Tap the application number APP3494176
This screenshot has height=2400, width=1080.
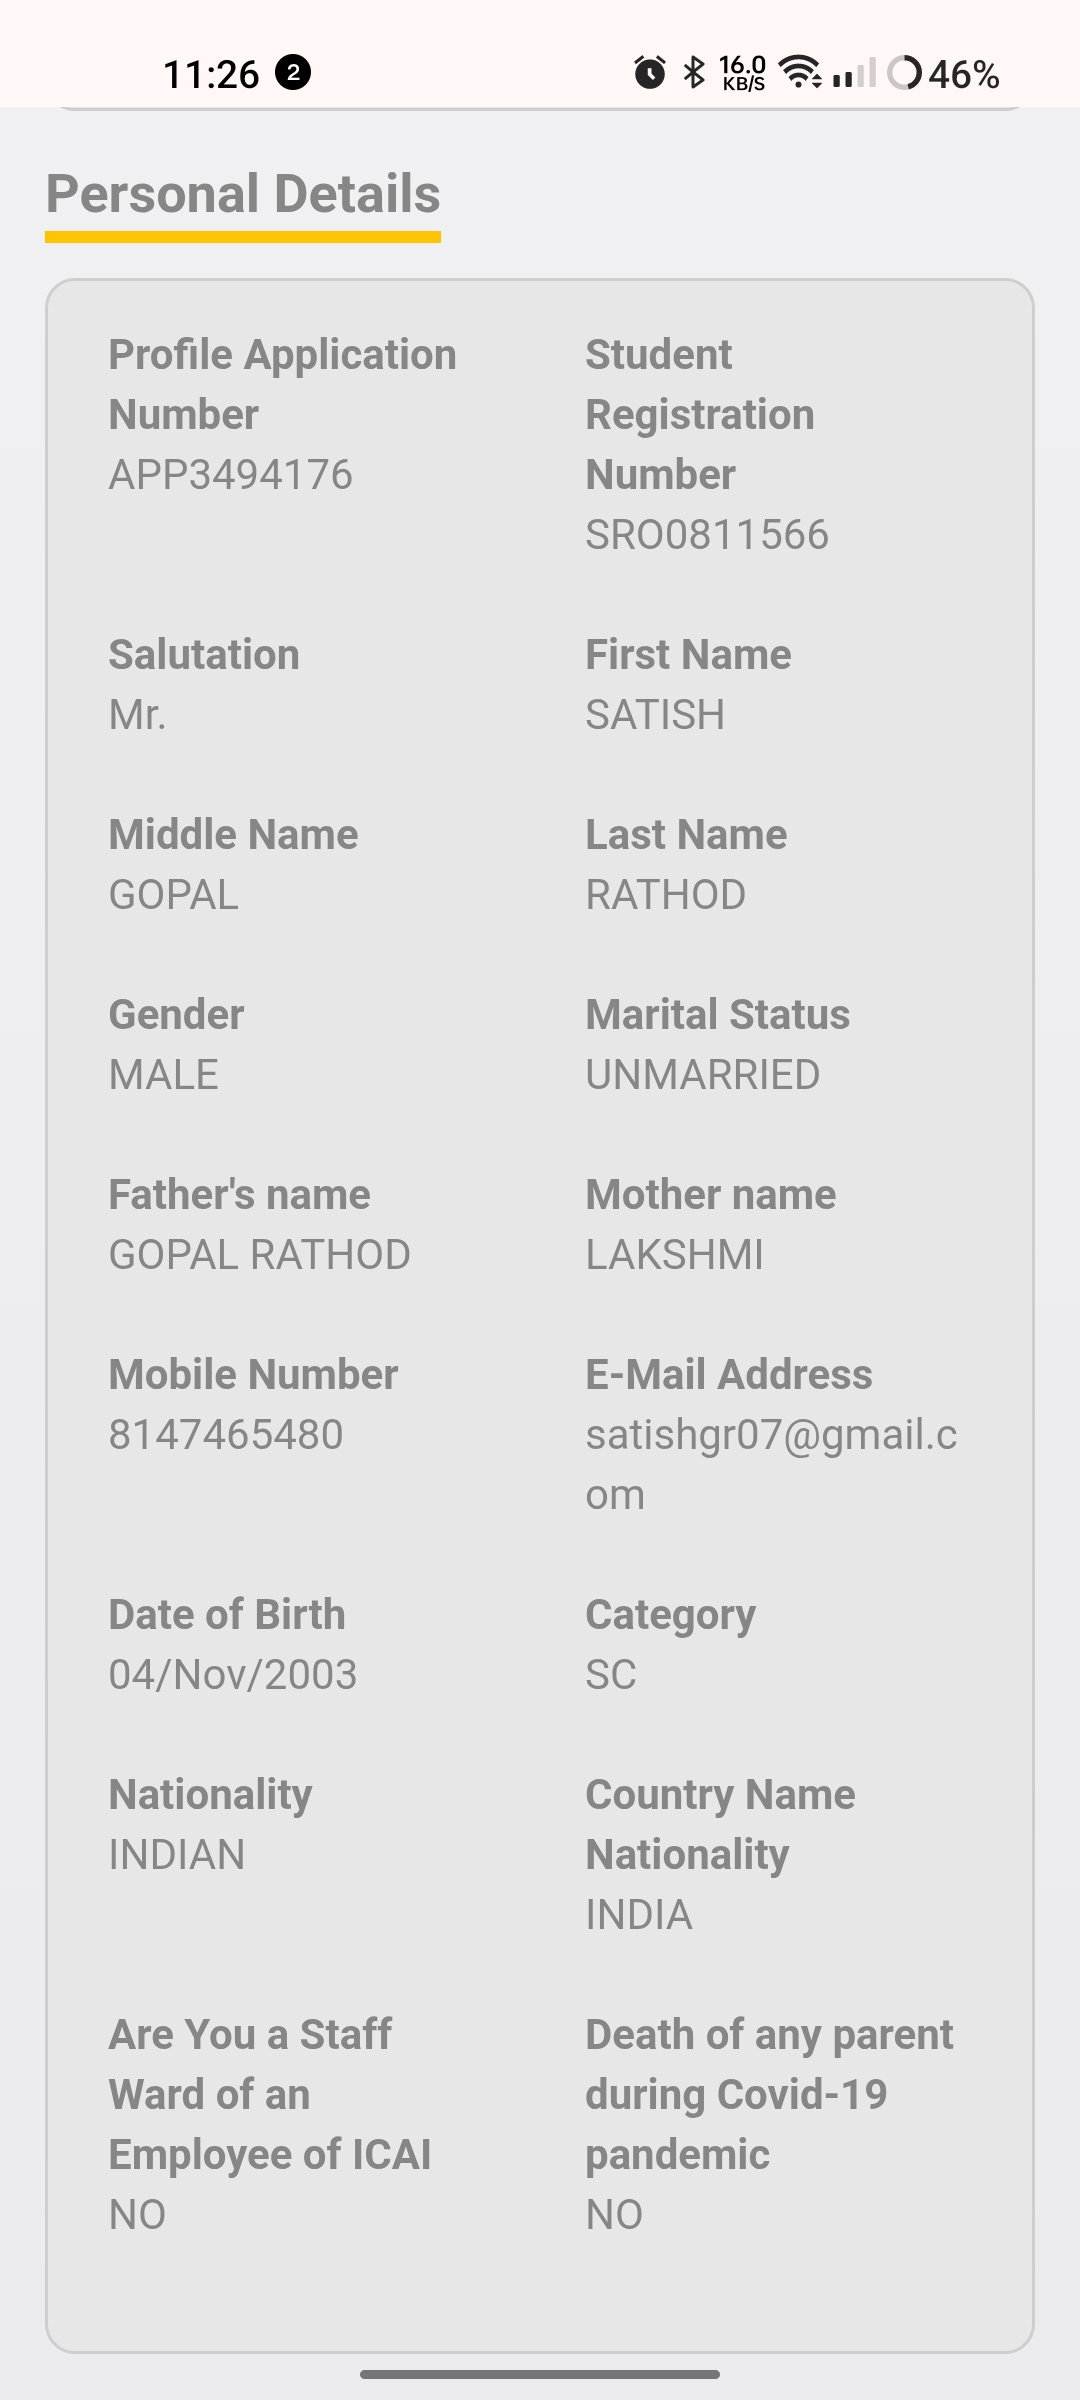click(x=231, y=475)
